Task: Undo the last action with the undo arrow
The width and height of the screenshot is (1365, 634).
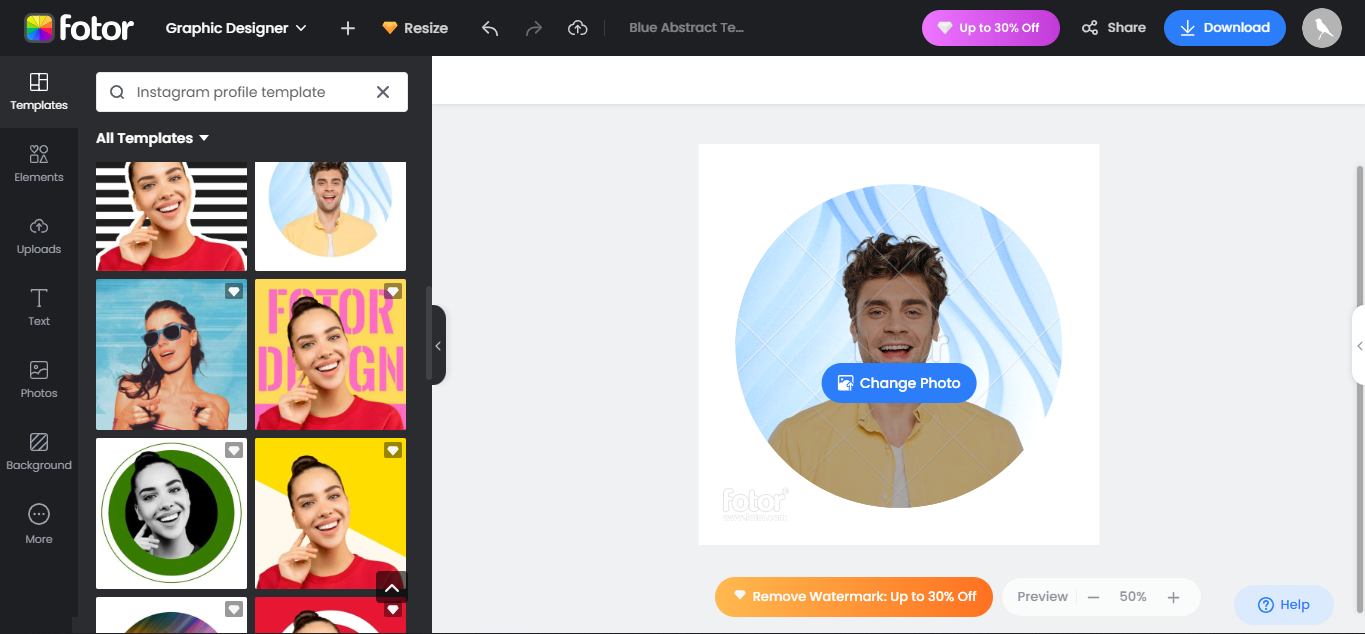Action: coord(489,28)
